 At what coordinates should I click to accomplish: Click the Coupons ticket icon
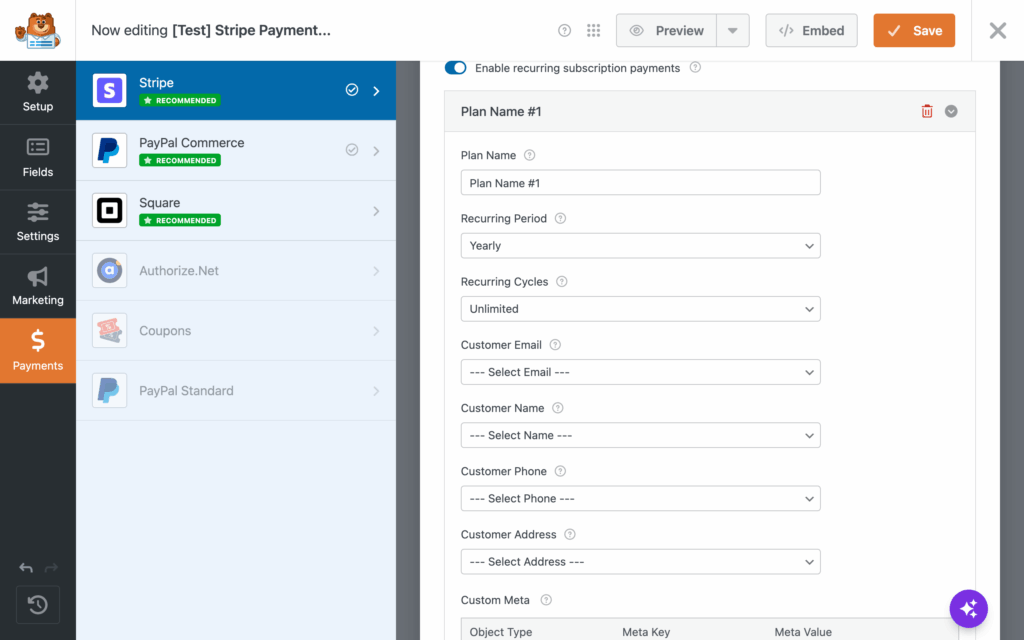tap(110, 330)
